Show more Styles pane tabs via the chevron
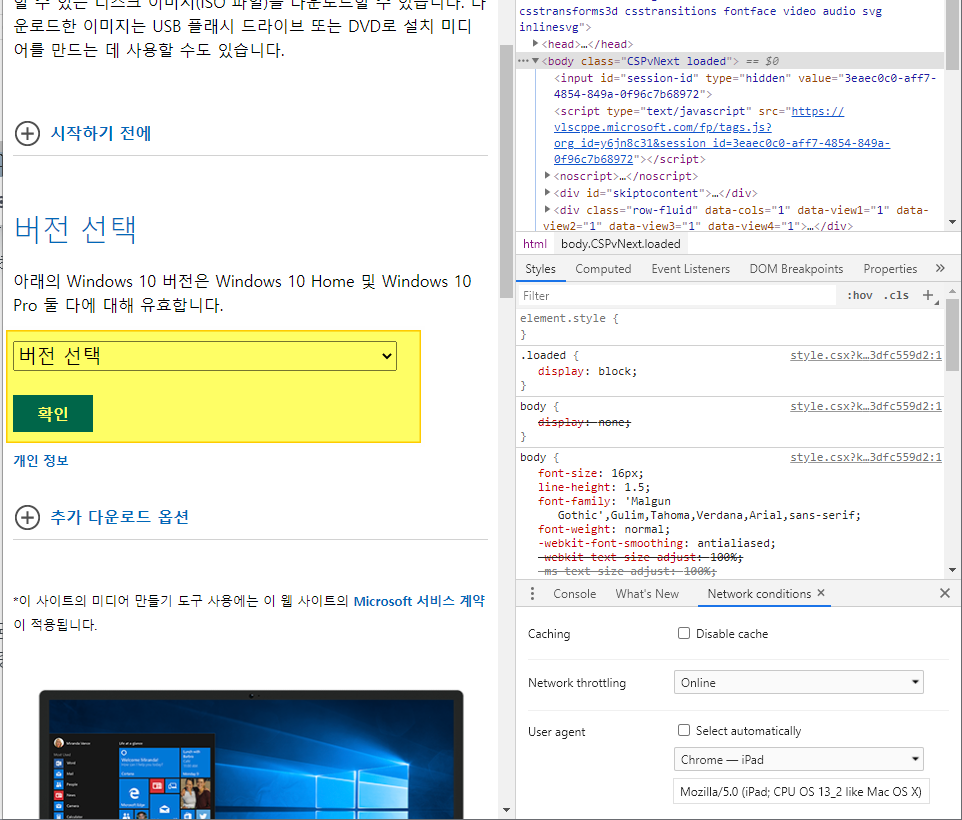The width and height of the screenshot is (962, 820). (x=940, y=268)
